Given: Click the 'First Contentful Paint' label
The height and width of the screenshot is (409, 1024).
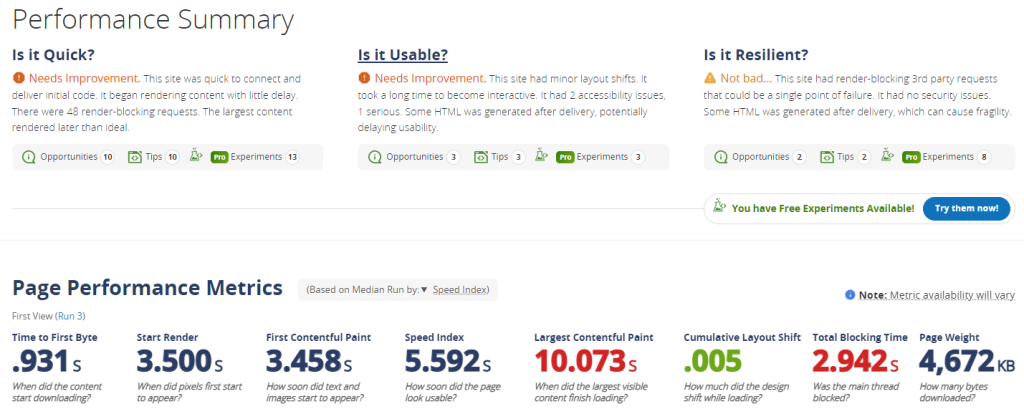Looking at the screenshot, I should tap(319, 338).
